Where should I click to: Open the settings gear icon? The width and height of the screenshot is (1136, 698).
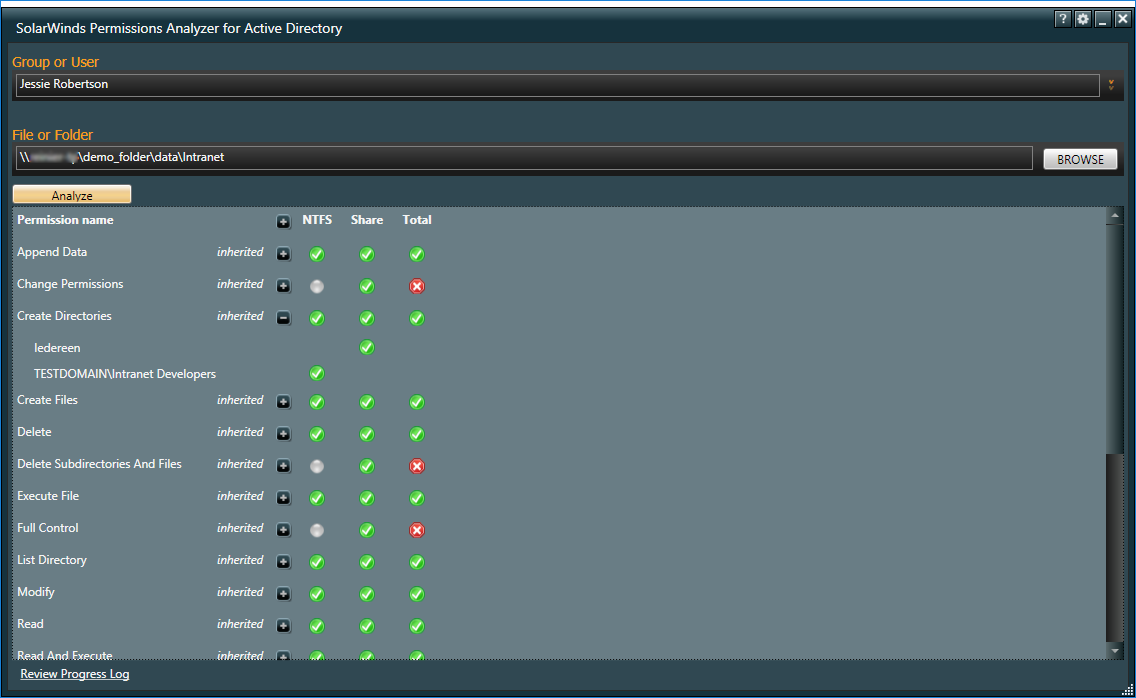(x=1082, y=20)
